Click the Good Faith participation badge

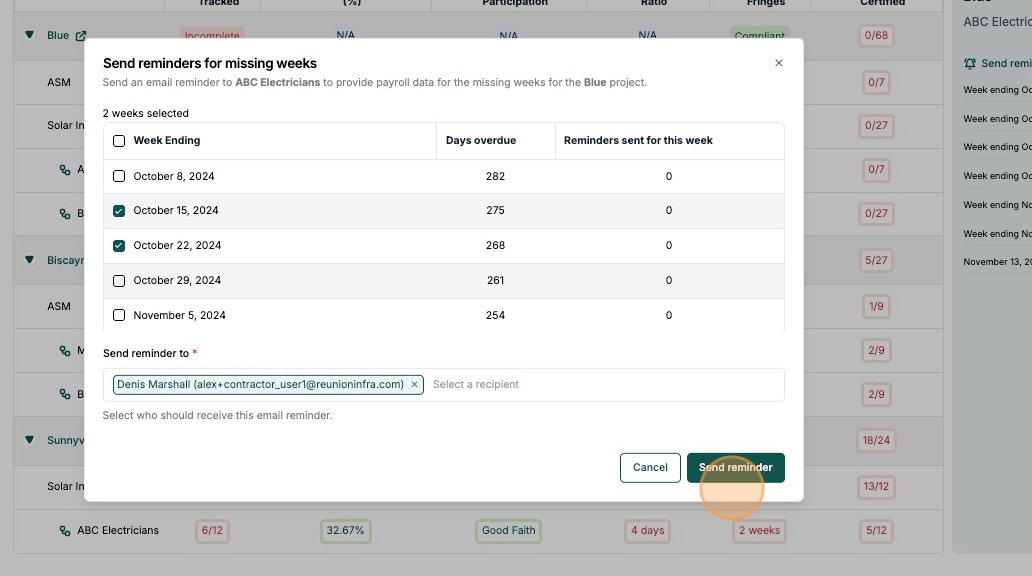(509, 530)
